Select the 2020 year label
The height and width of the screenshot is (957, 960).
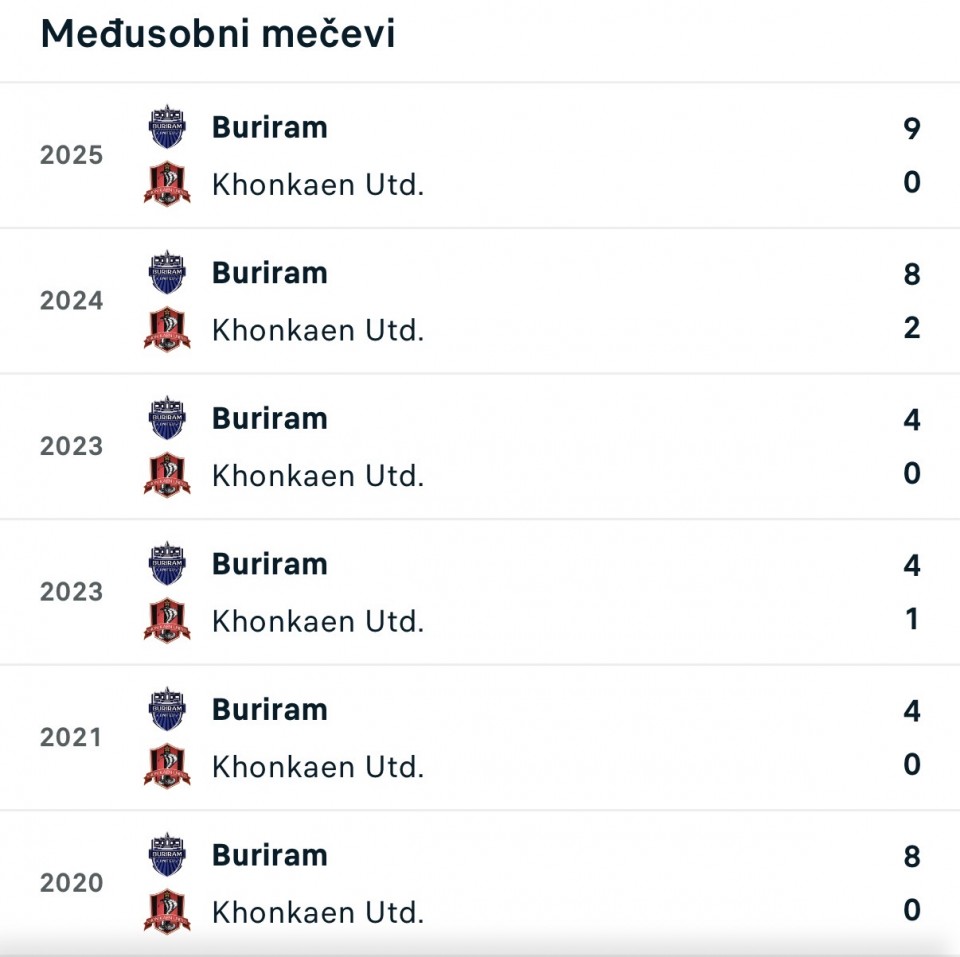coord(72,883)
